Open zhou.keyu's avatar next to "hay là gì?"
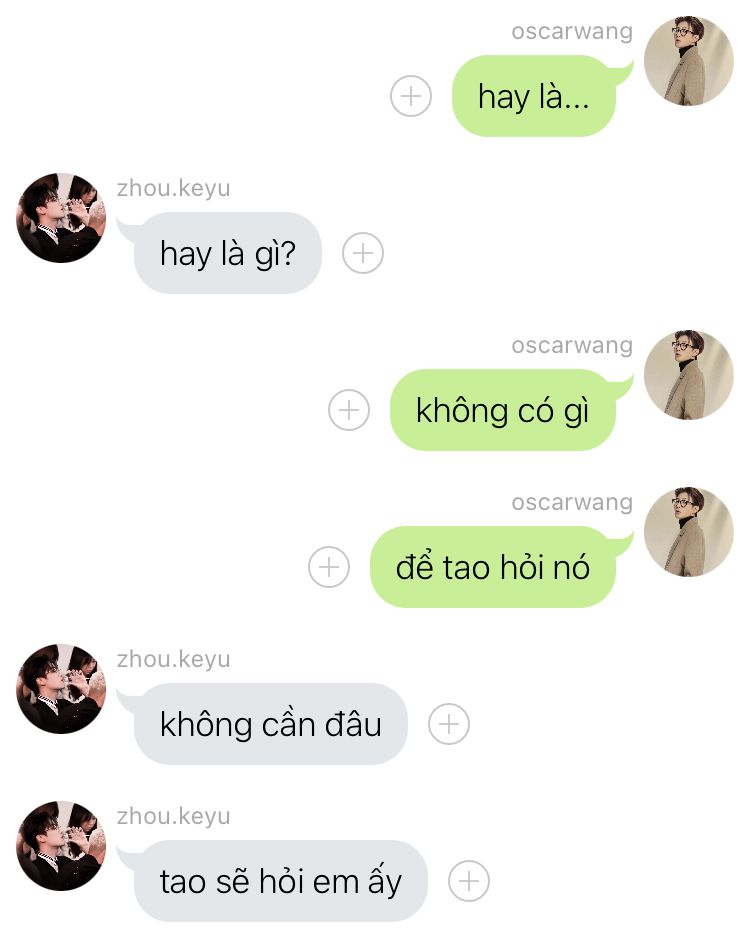The height and width of the screenshot is (942, 750). point(61,218)
